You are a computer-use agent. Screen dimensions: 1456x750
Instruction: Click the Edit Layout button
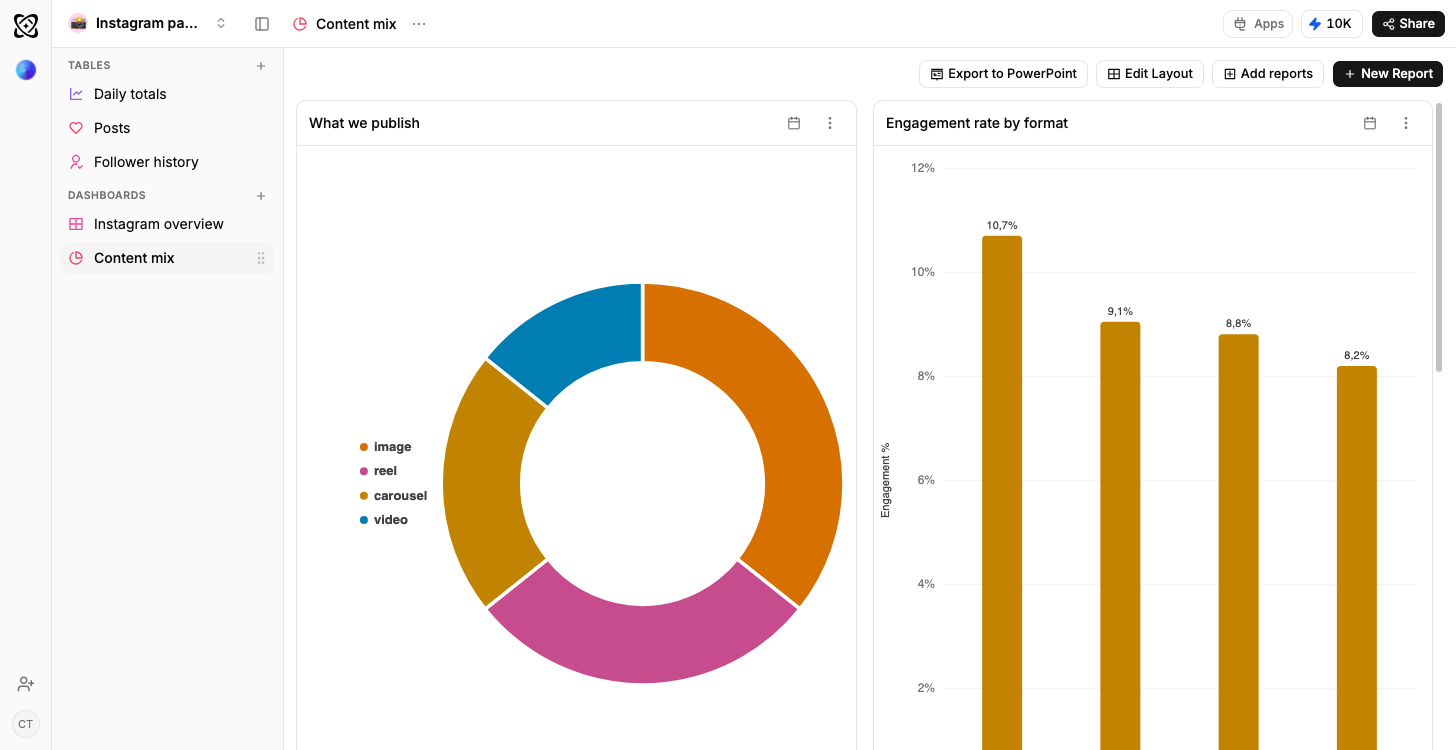tap(1150, 74)
